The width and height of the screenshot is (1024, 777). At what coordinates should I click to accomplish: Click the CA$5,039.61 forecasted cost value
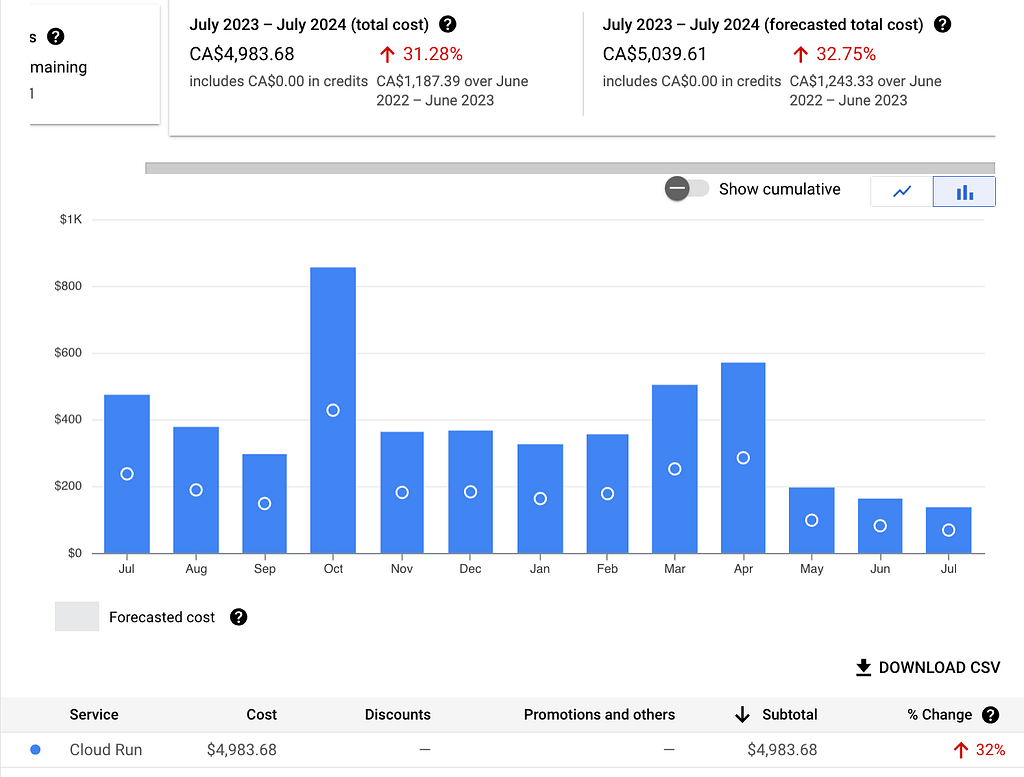[x=654, y=54]
